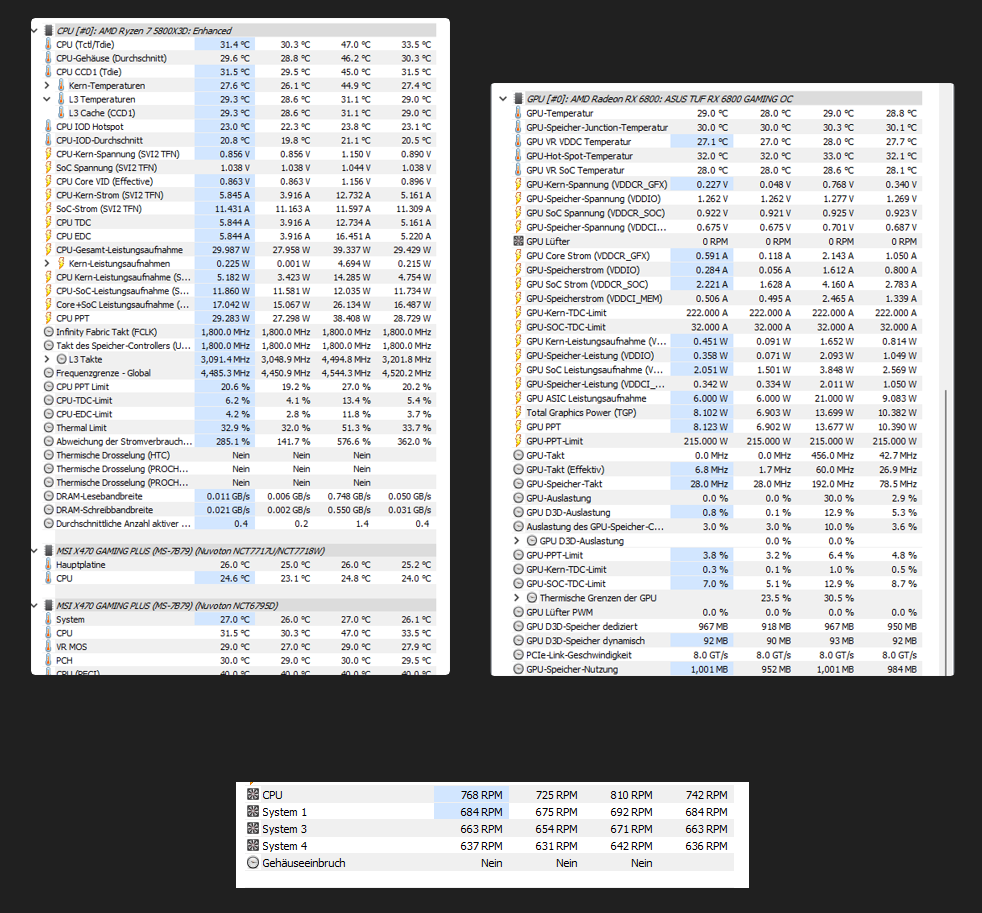Click fan icon beside System 4
The height and width of the screenshot is (913, 982).
pos(252,845)
